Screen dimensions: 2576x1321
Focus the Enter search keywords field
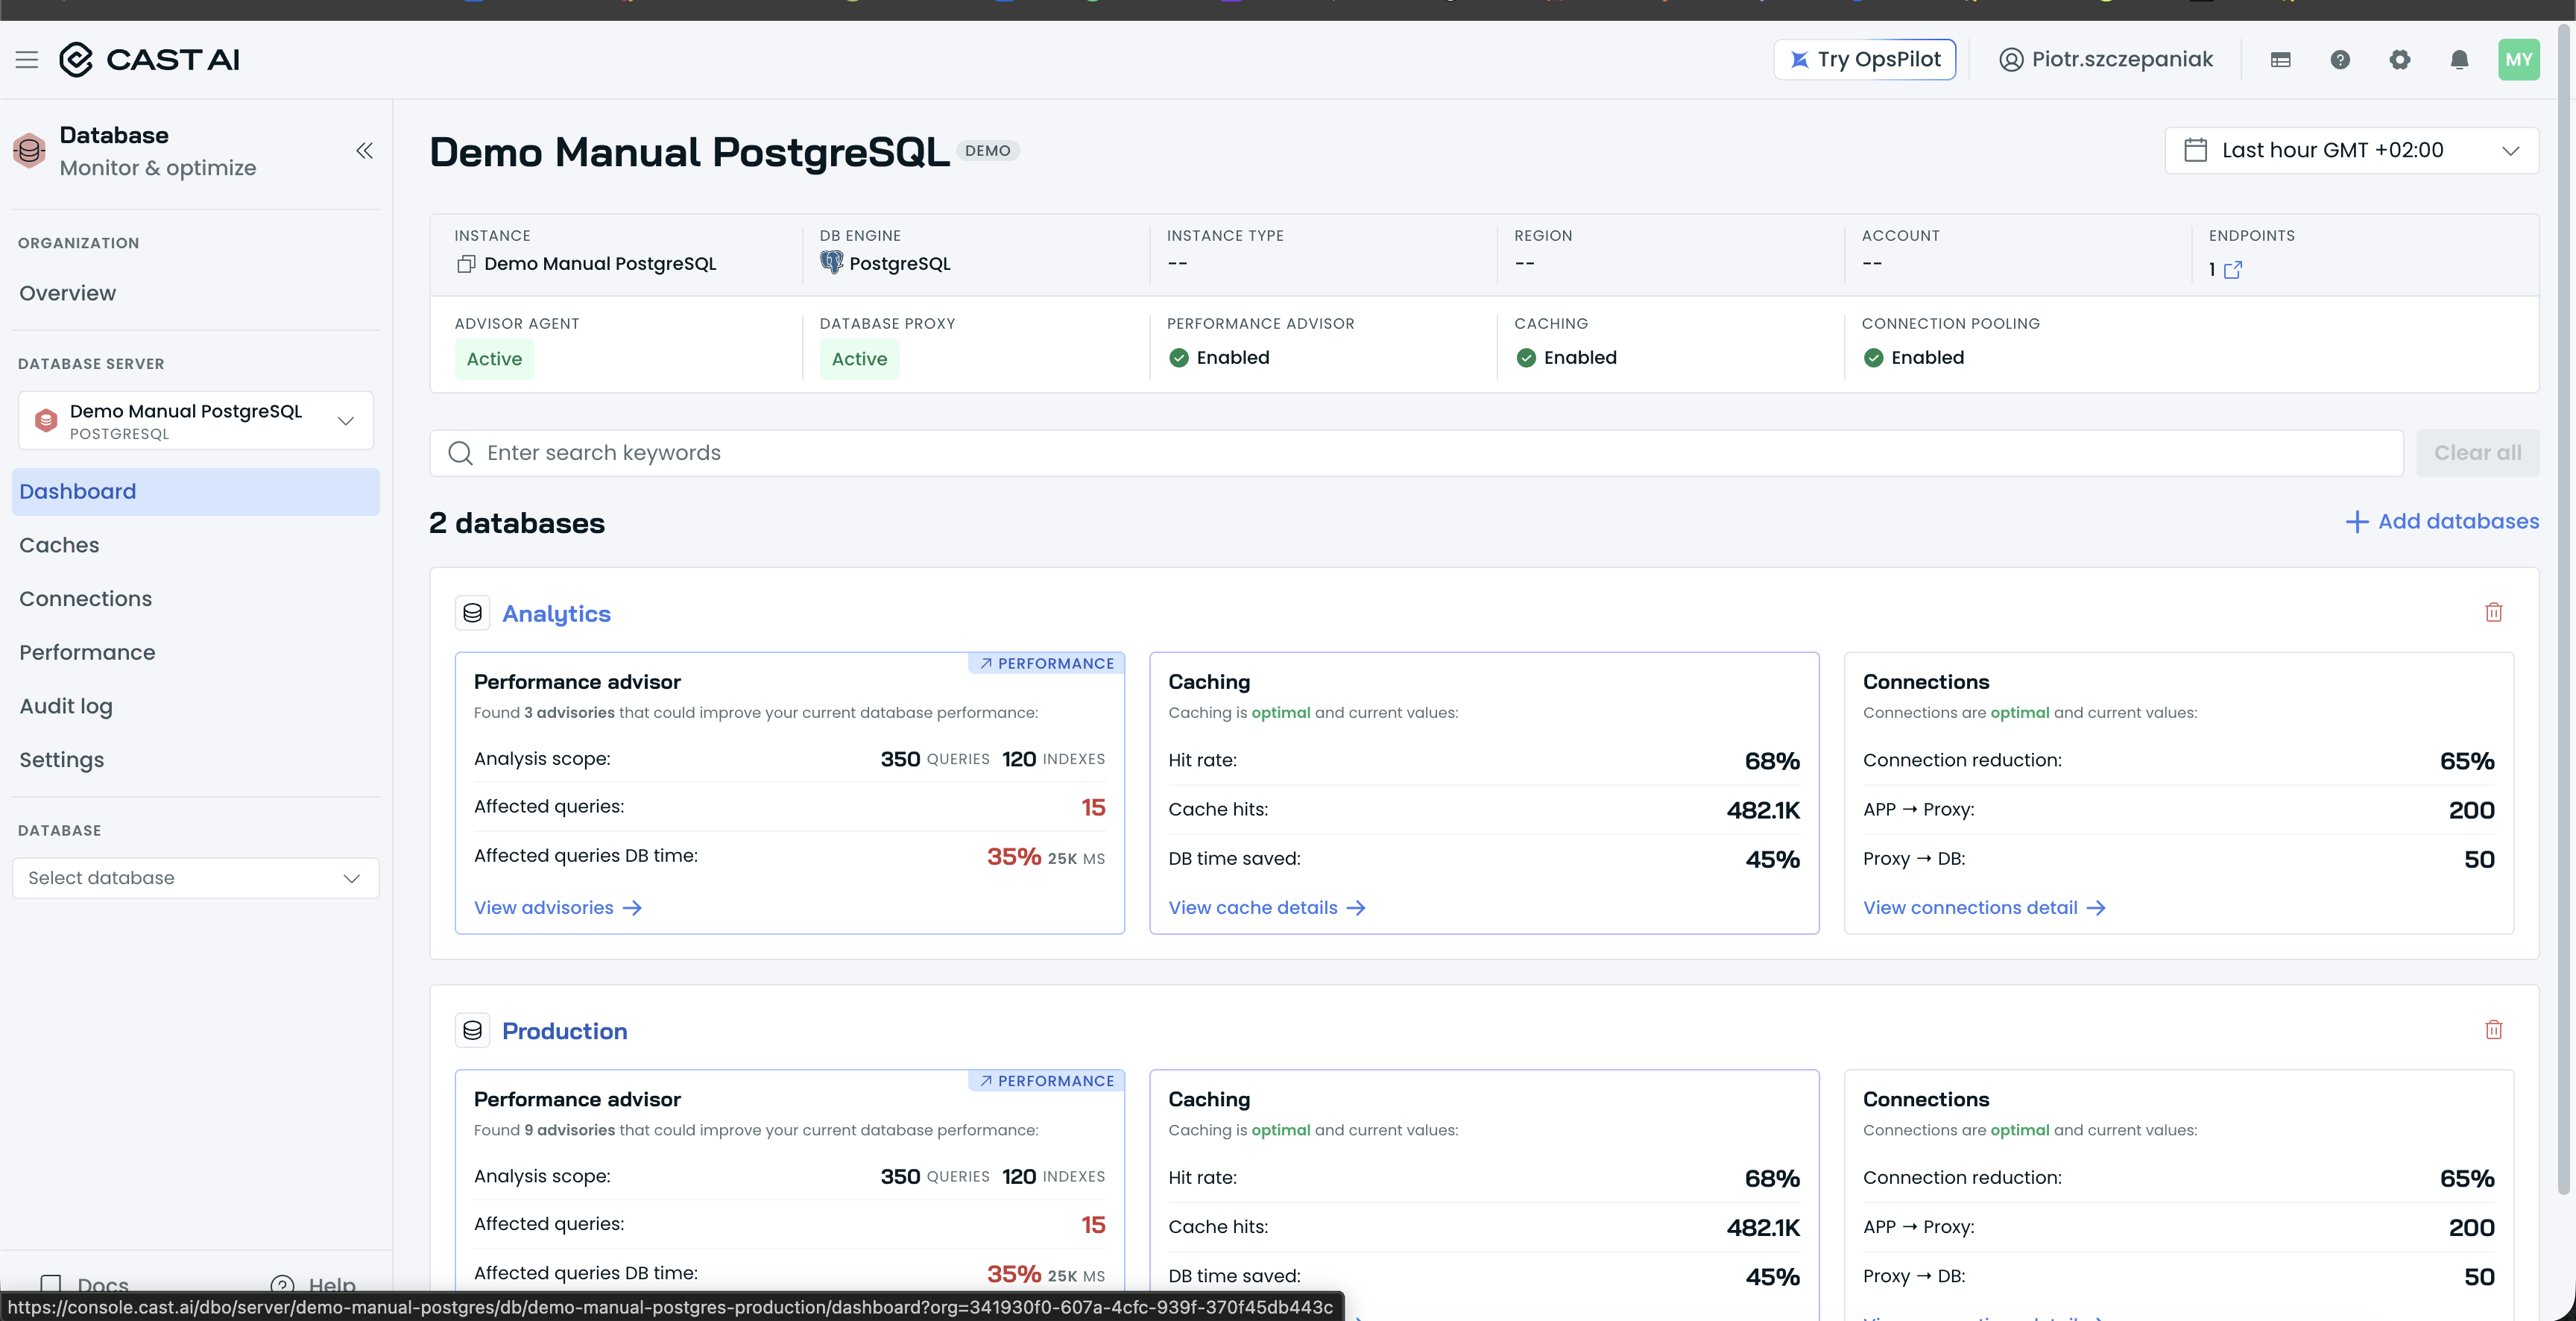click(x=1416, y=453)
